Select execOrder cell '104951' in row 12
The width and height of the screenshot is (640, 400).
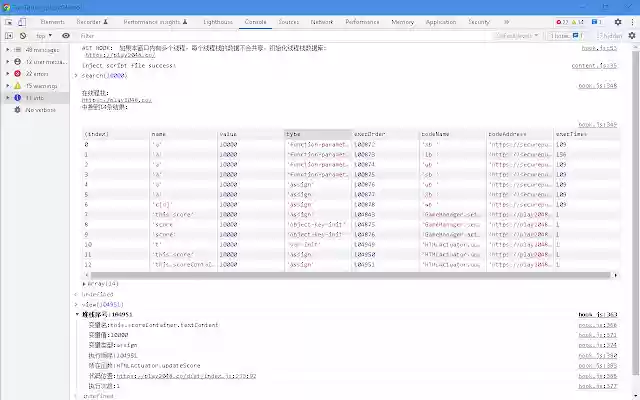[385, 265]
